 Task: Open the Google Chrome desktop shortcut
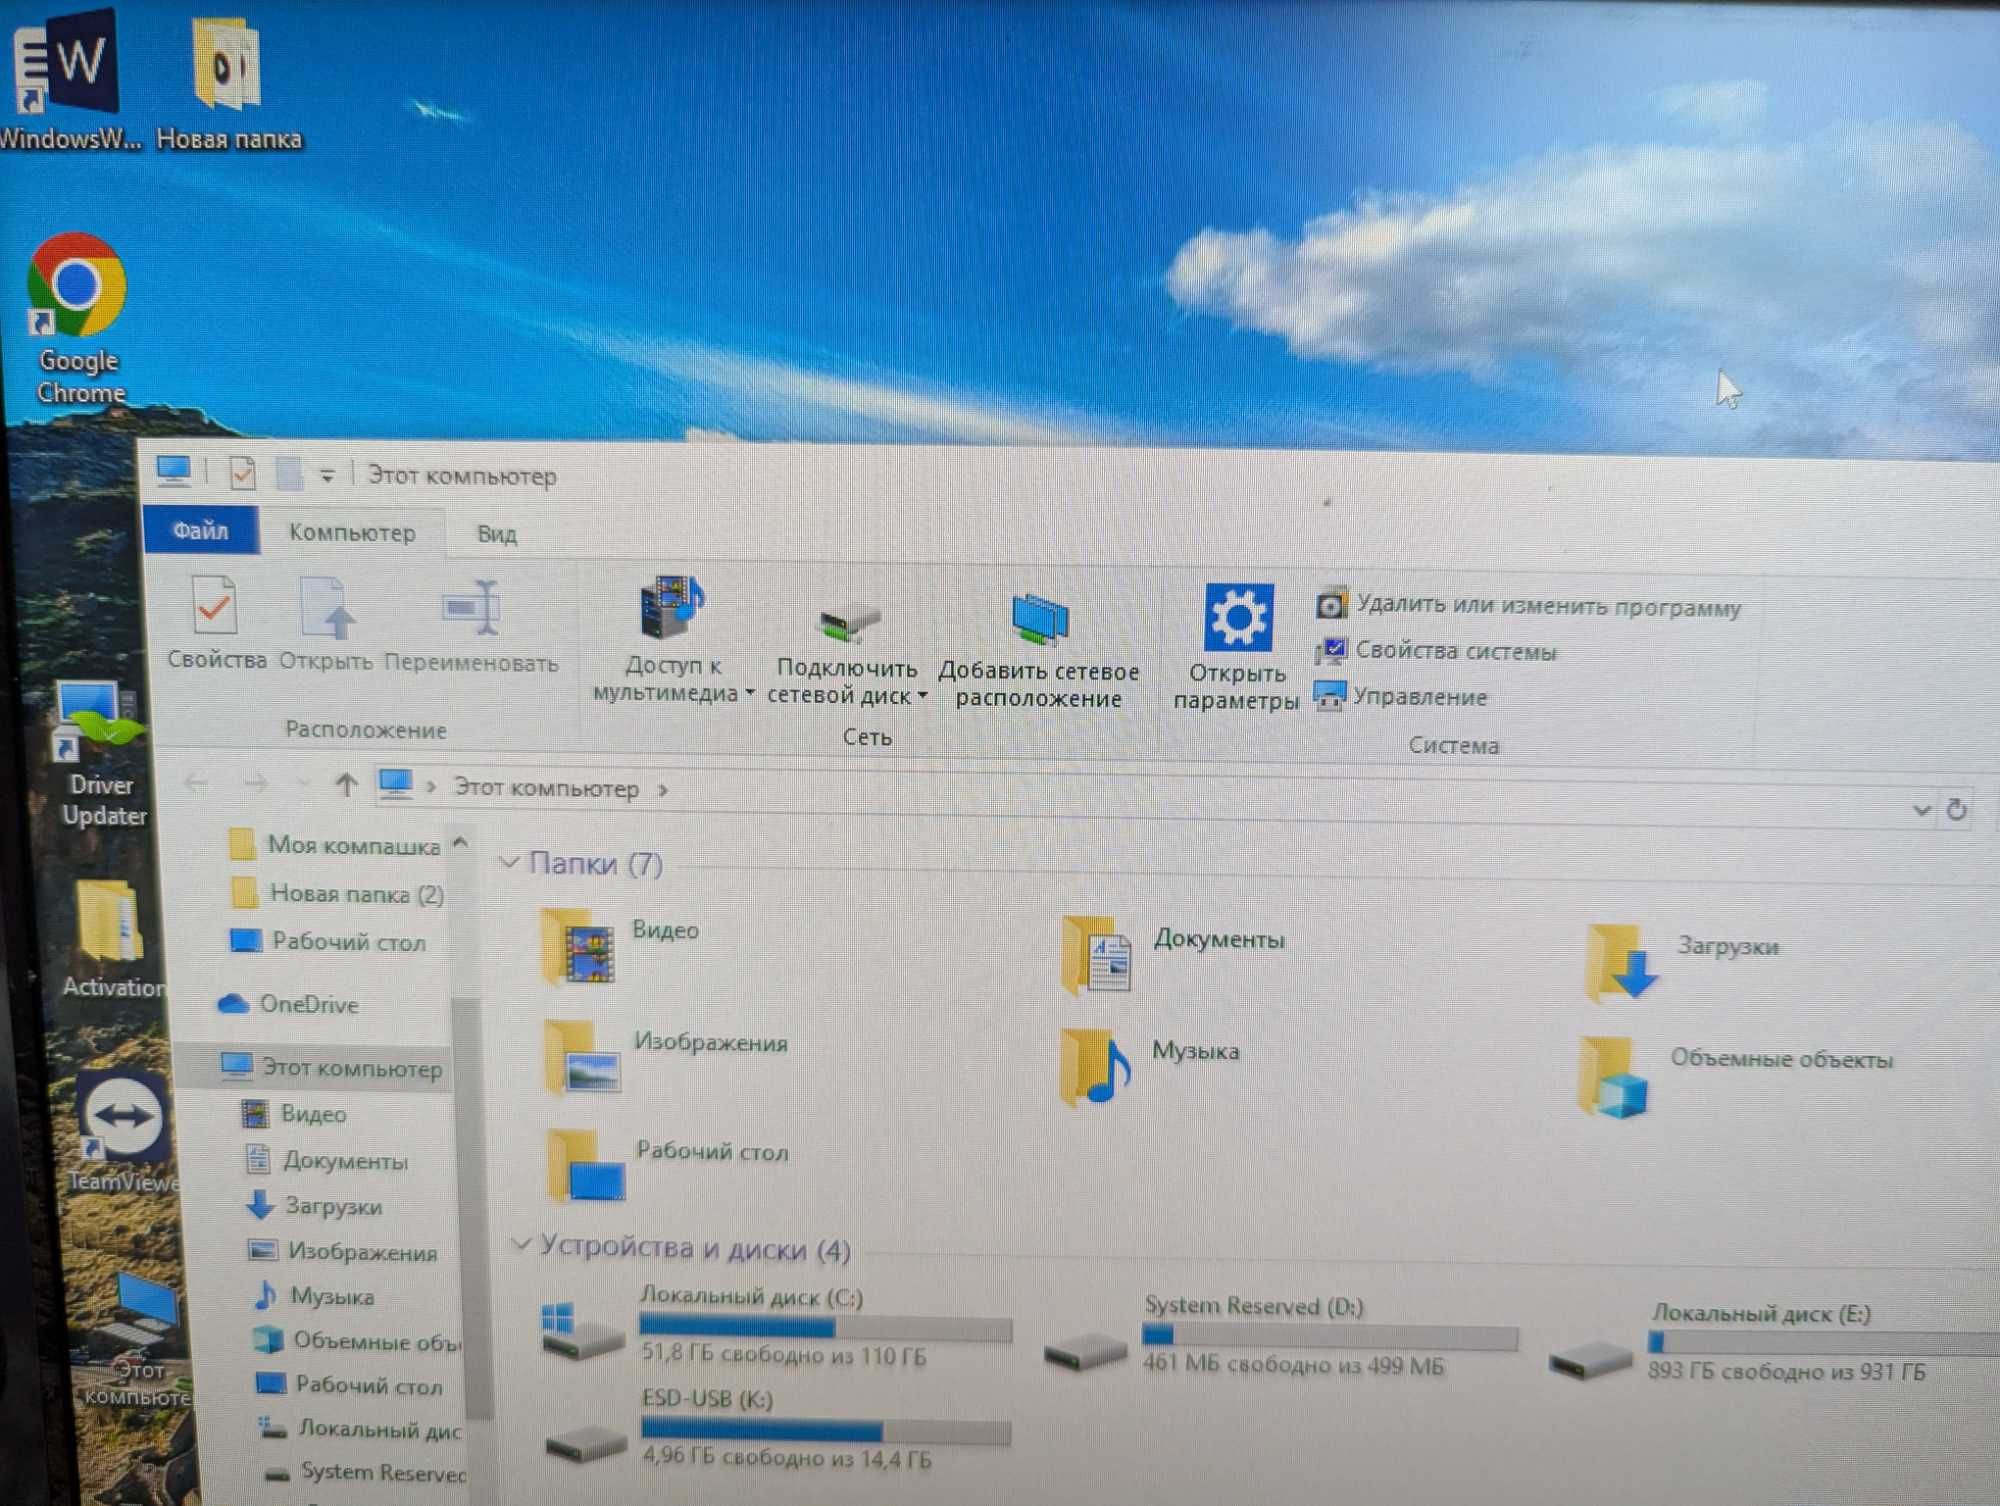(x=78, y=317)
